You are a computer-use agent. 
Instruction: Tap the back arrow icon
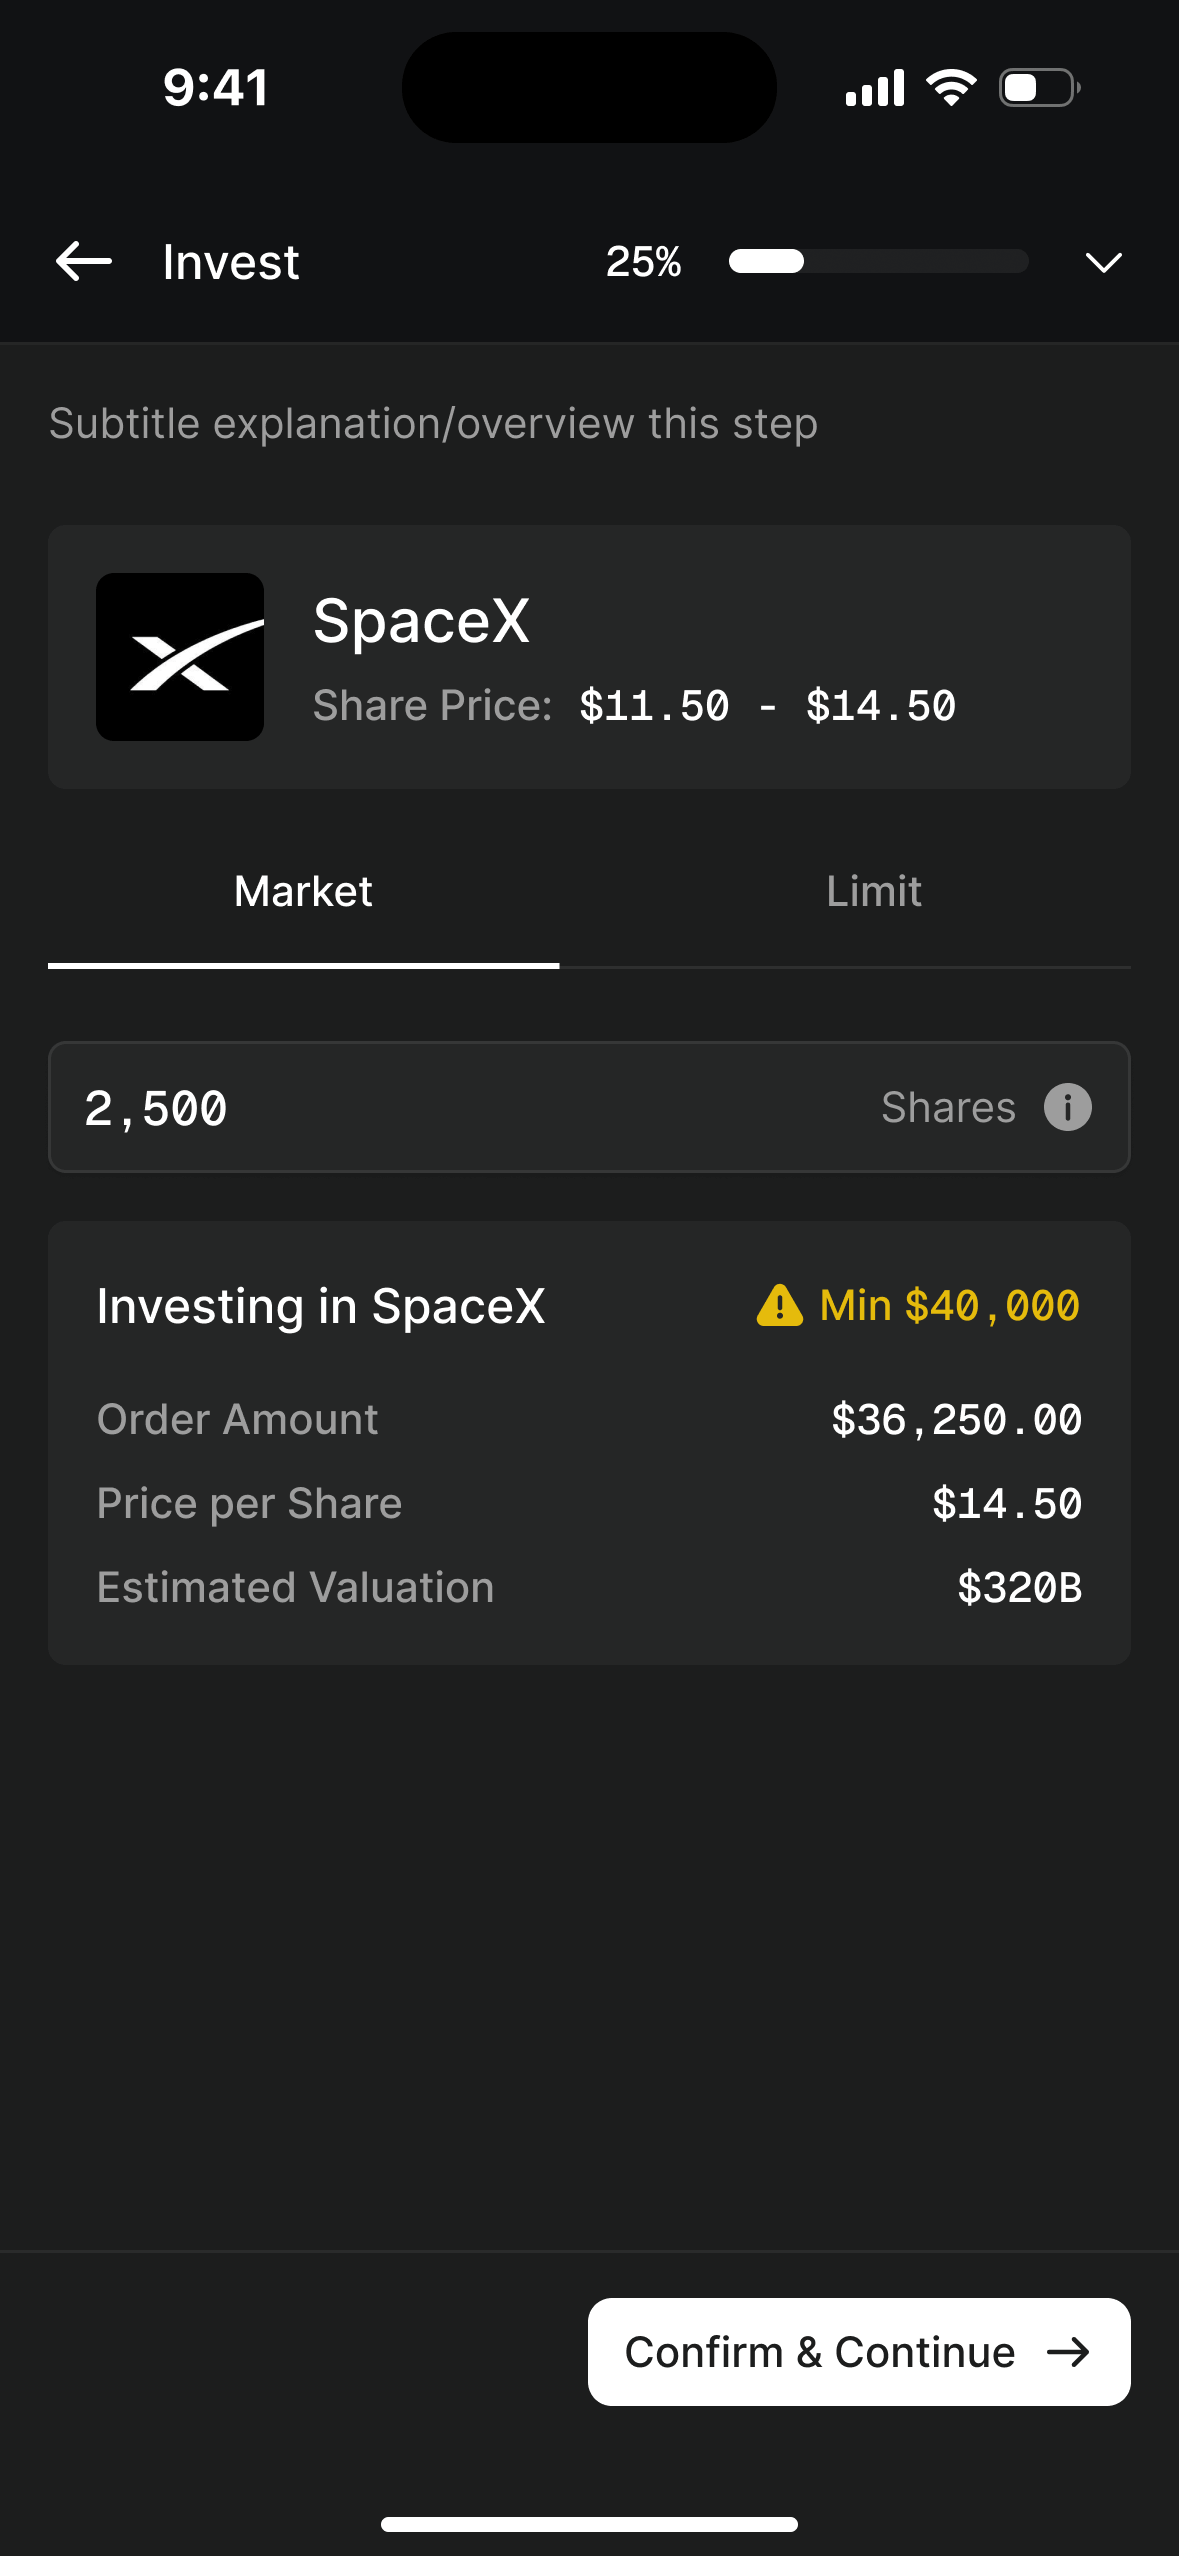84,262
